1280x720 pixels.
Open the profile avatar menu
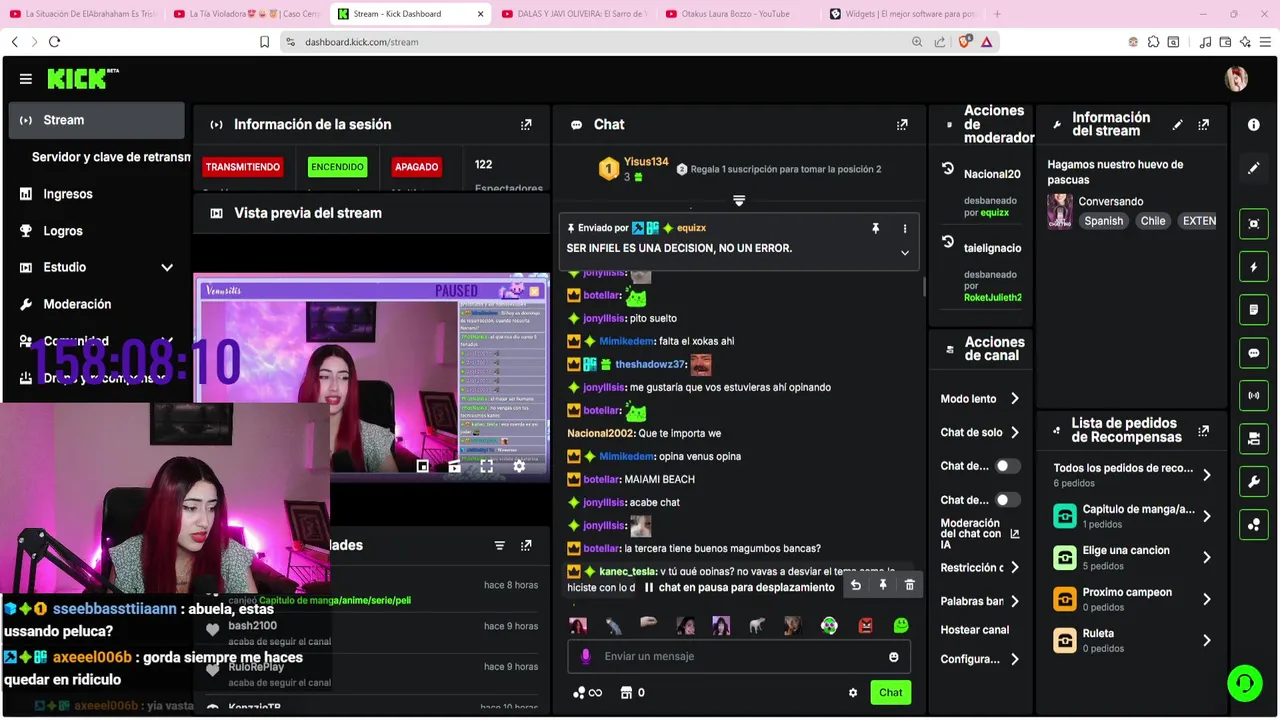(x=1236, y=79)
